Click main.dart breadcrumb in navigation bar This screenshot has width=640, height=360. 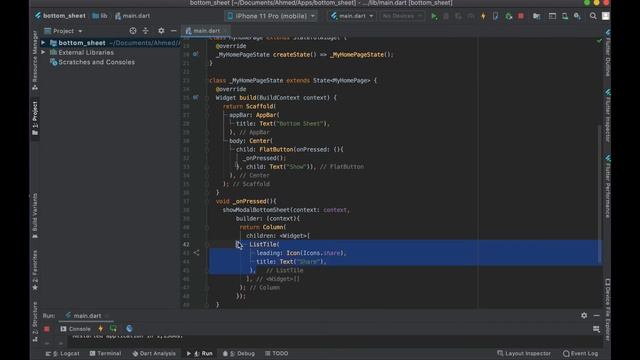tap(132, 16)
